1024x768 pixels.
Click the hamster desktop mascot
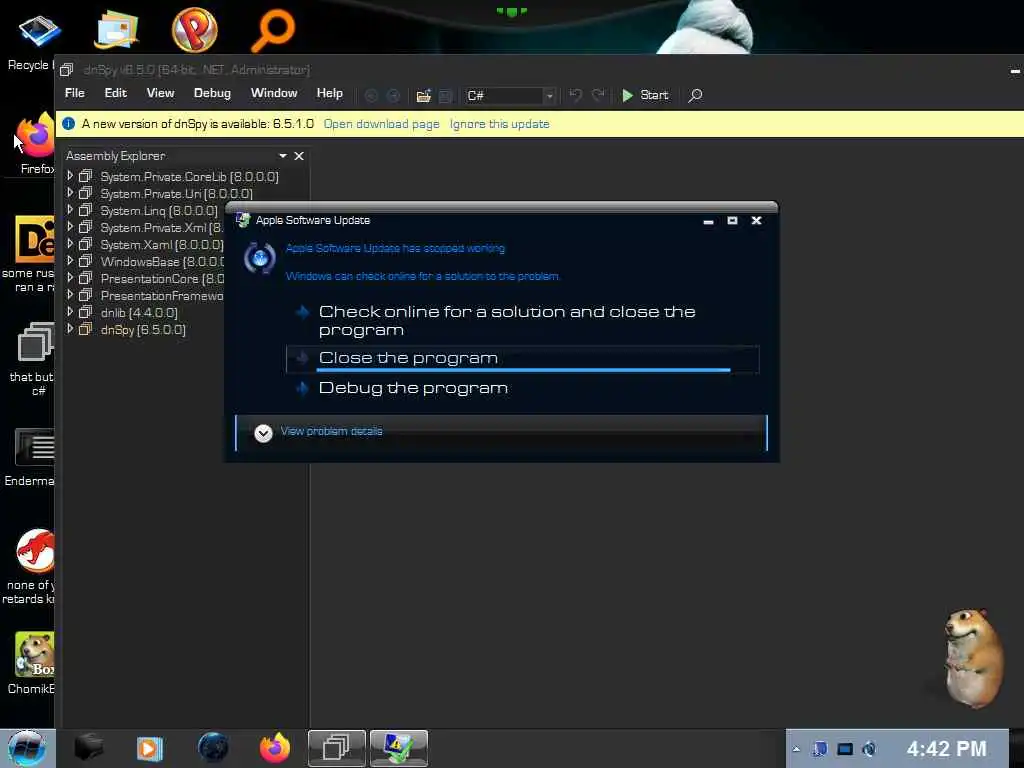(x=972, y=658)
